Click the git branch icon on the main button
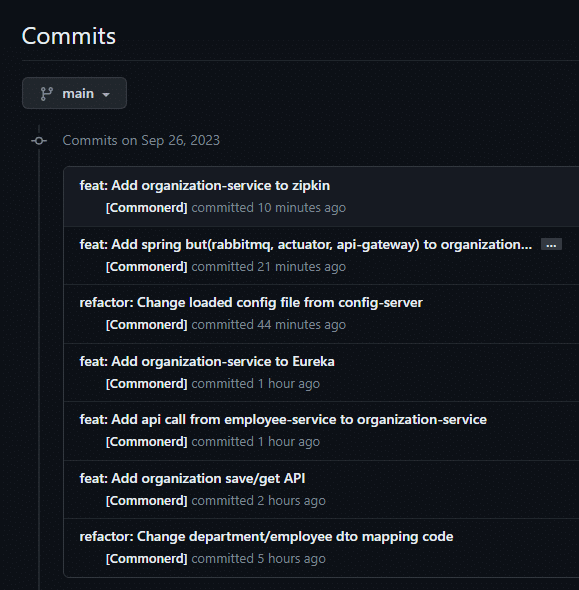This screenshot has height=590, width=579. [x=47, y=94]
